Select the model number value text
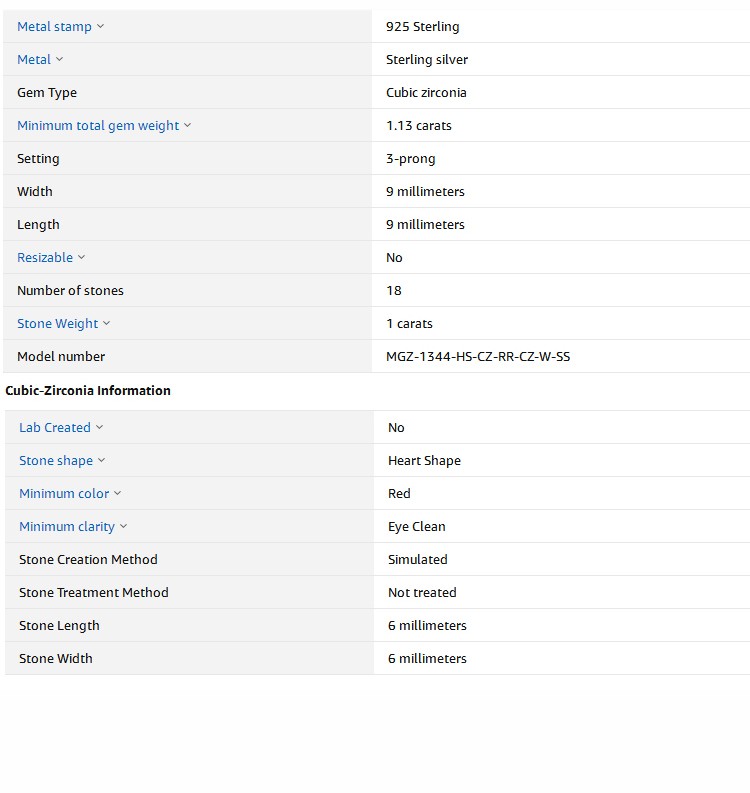This screenshot has height=793, width=750. [x=478, y=357]
